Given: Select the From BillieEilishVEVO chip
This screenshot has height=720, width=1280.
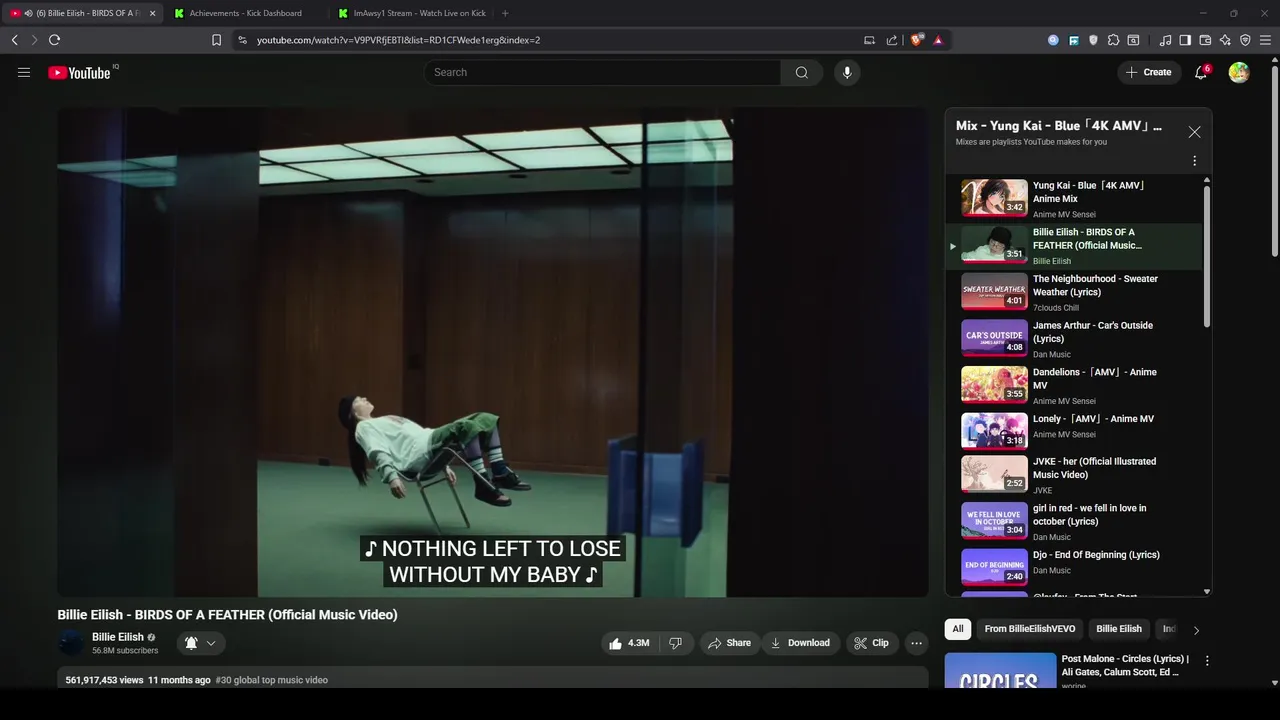Looking at the screenshot, I should click(x=1030, y=629).
